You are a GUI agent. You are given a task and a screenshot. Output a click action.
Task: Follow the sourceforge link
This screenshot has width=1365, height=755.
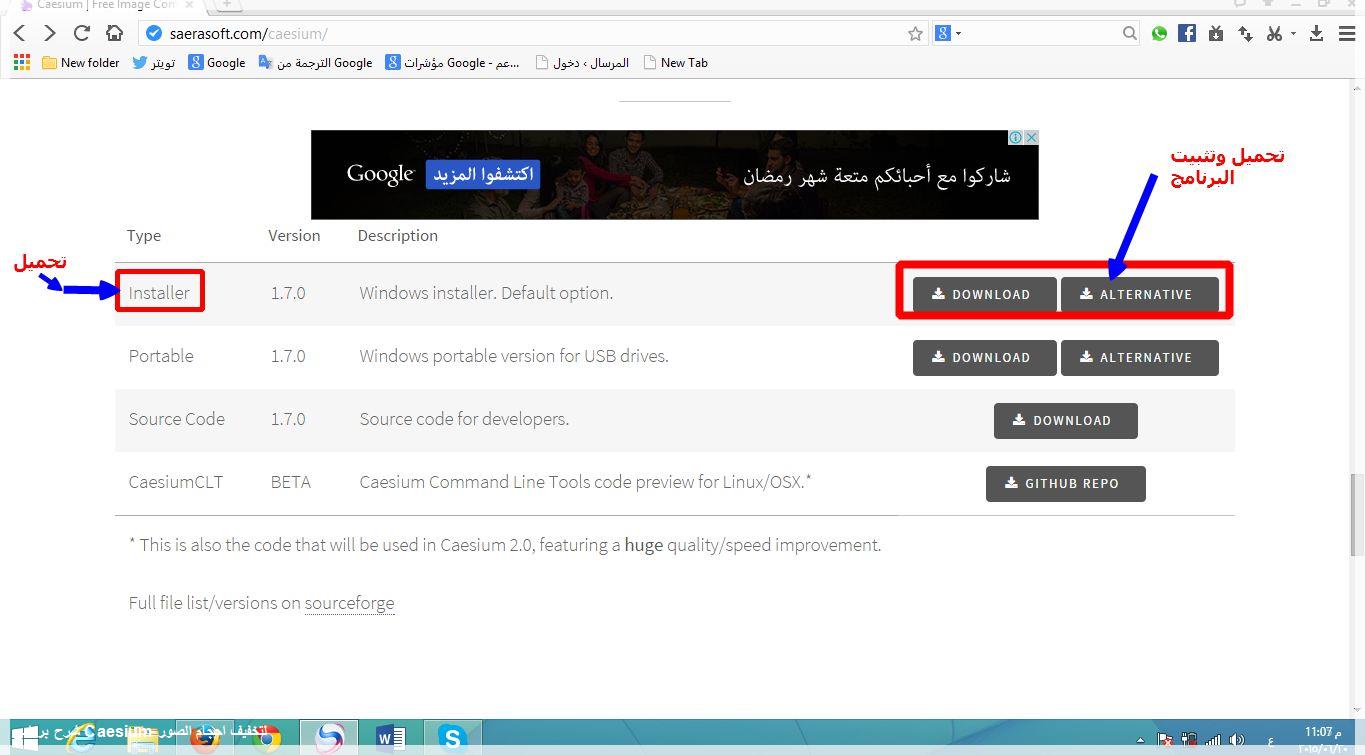click(x=349, y=603)
